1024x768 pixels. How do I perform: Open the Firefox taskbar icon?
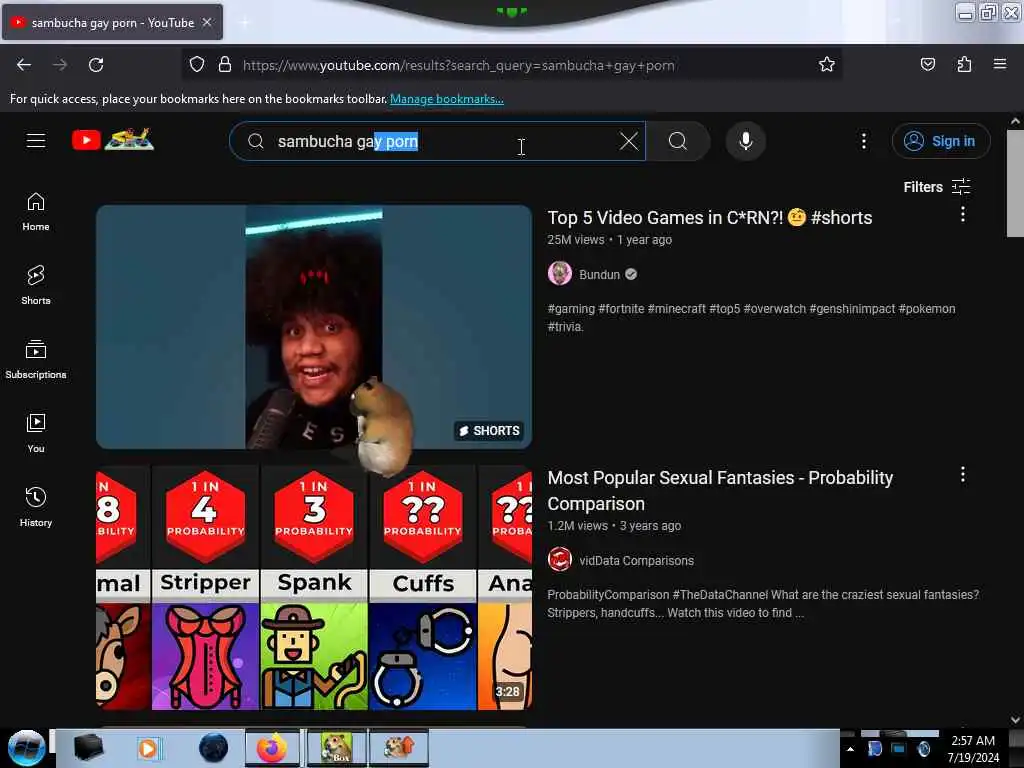click(272, 748)
